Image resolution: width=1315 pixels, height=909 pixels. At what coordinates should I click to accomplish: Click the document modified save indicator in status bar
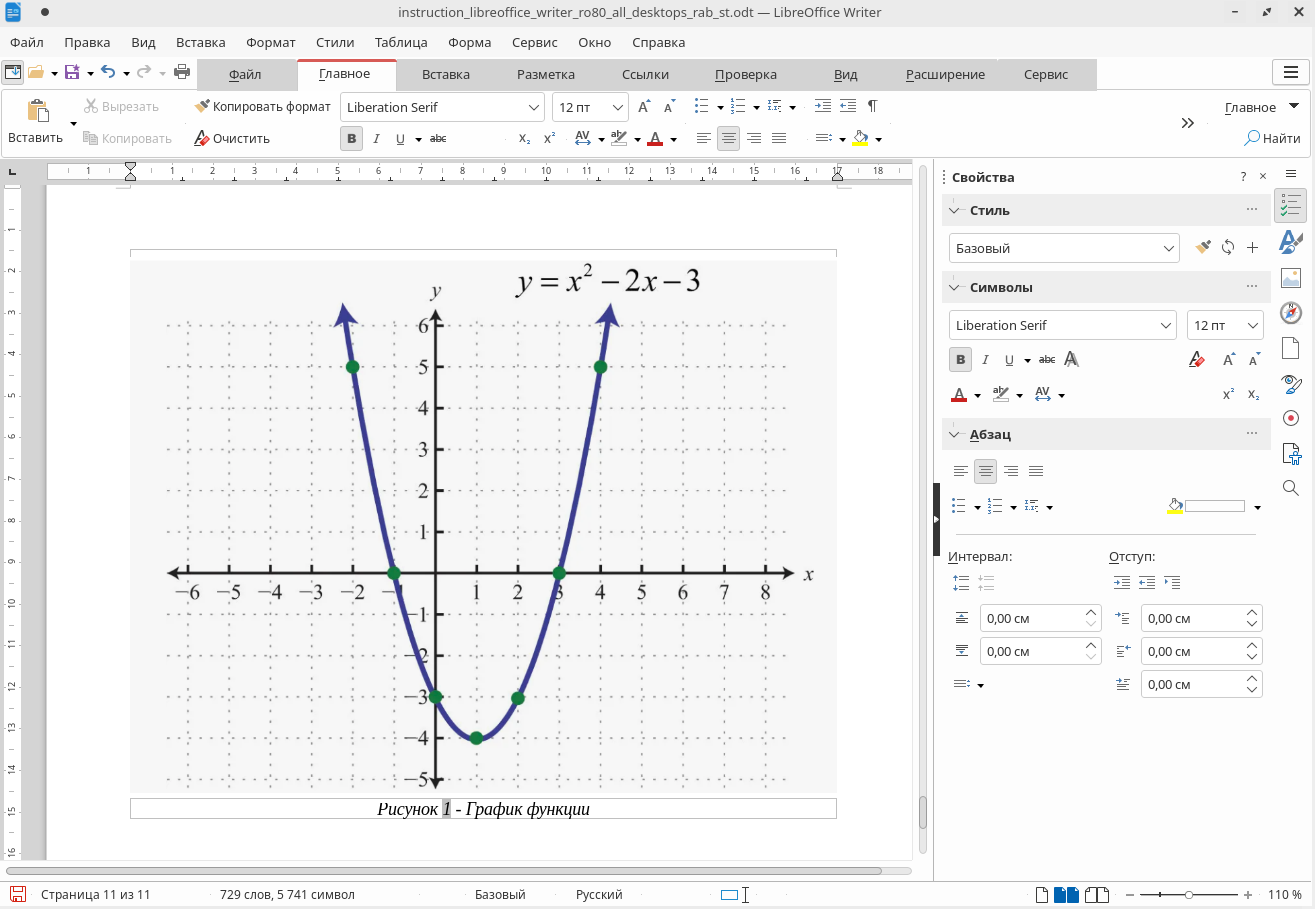[17, 894]
